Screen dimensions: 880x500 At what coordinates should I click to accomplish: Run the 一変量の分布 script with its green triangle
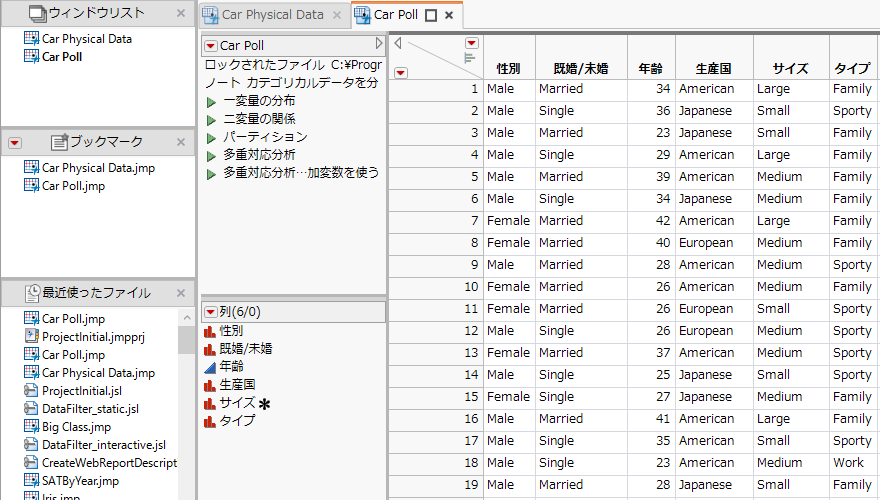pos(211,101)
